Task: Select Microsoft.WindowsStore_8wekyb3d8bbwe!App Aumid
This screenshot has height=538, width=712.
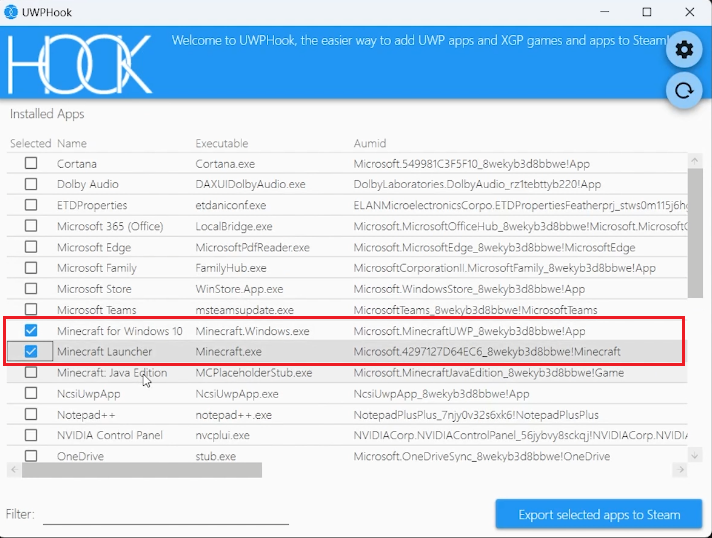Action: (x=469, y=289)
